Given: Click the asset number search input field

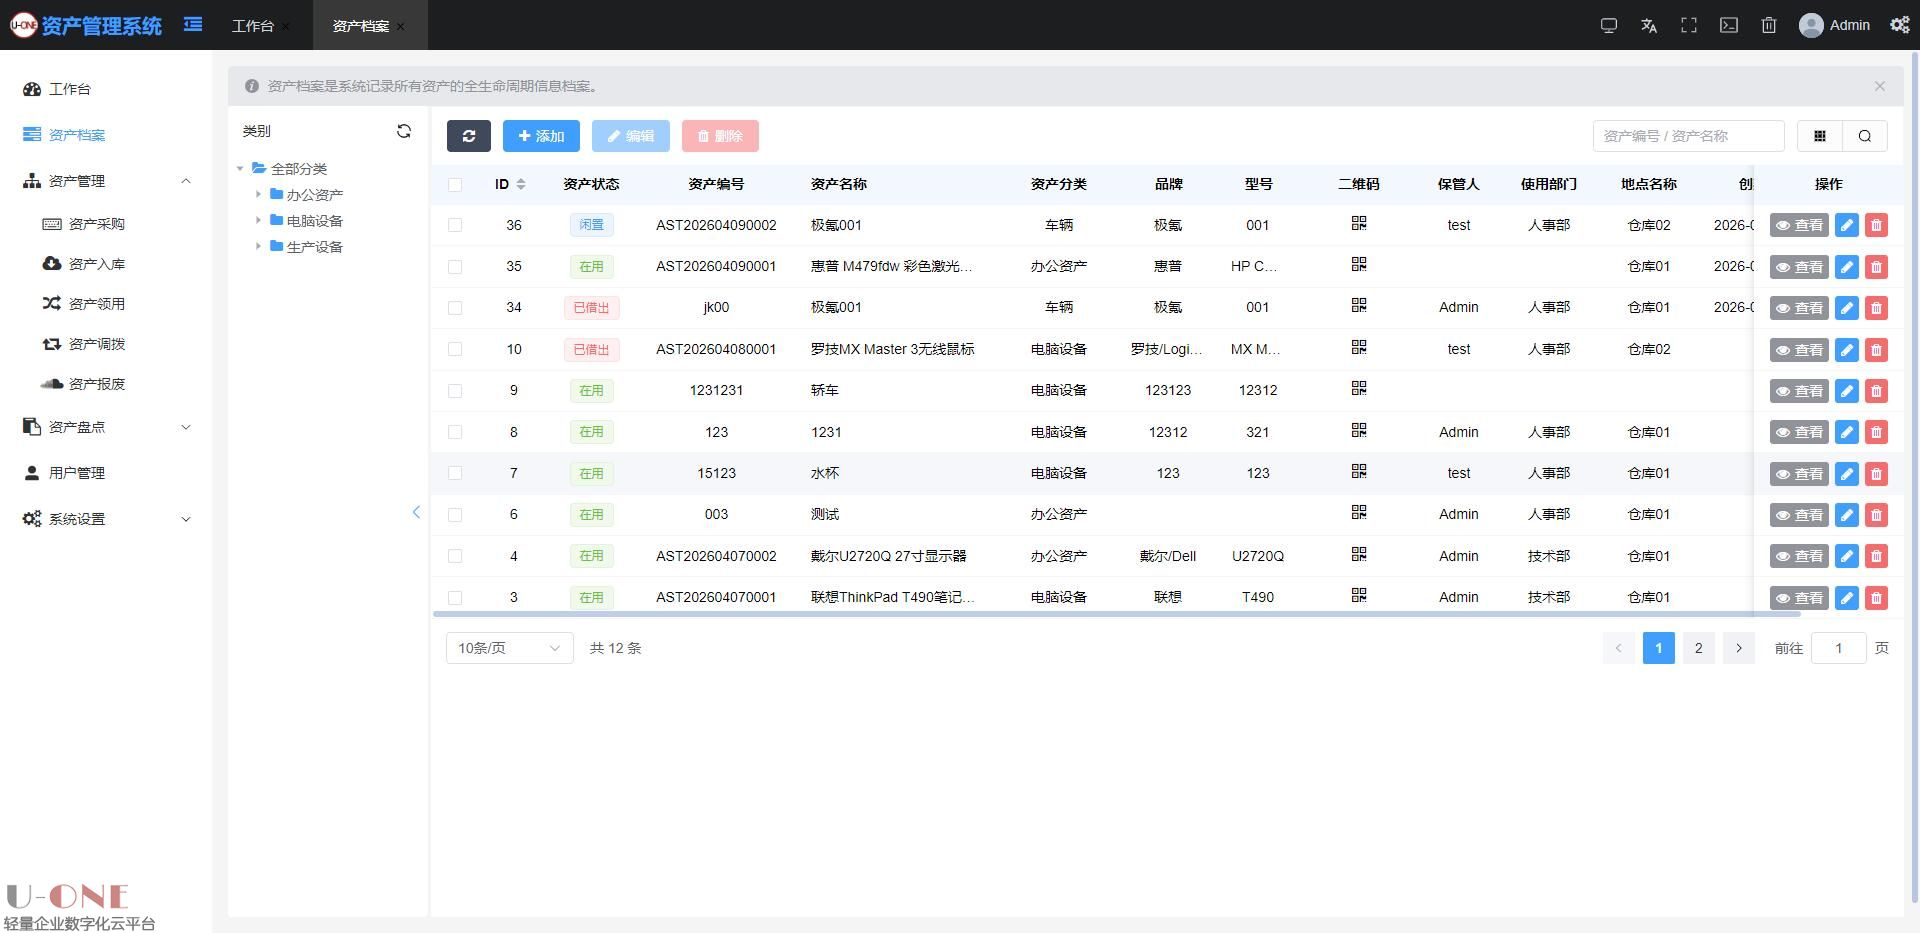Looking at the screenshot, I should 1687,136.
